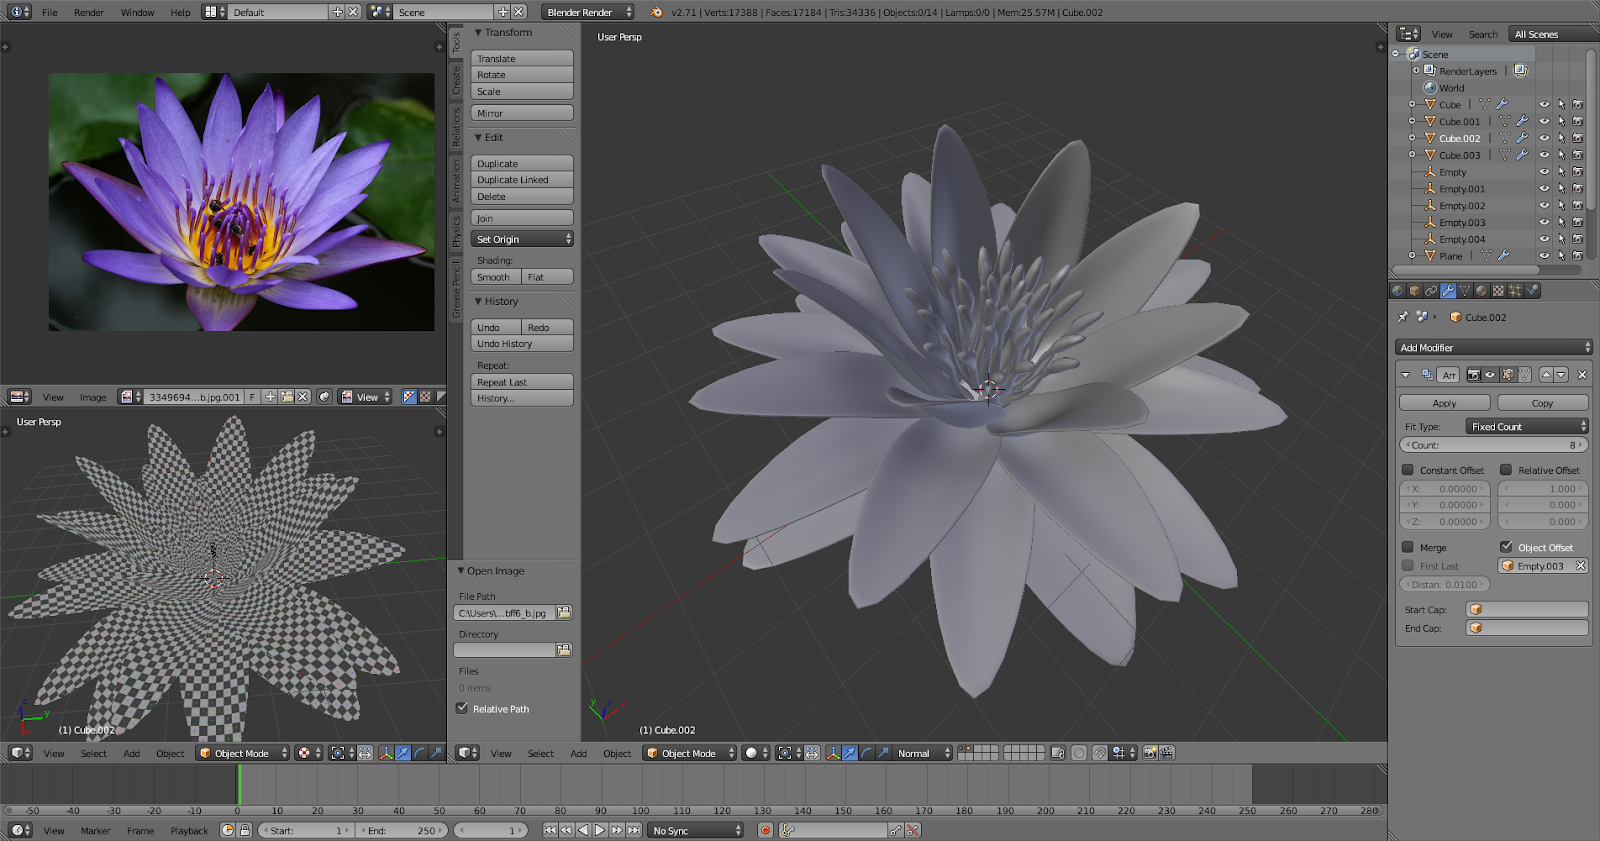Viewport: 1600px width, 841px height.
Task: Enable the Constant Offset checkbox
Action: 1408,470
